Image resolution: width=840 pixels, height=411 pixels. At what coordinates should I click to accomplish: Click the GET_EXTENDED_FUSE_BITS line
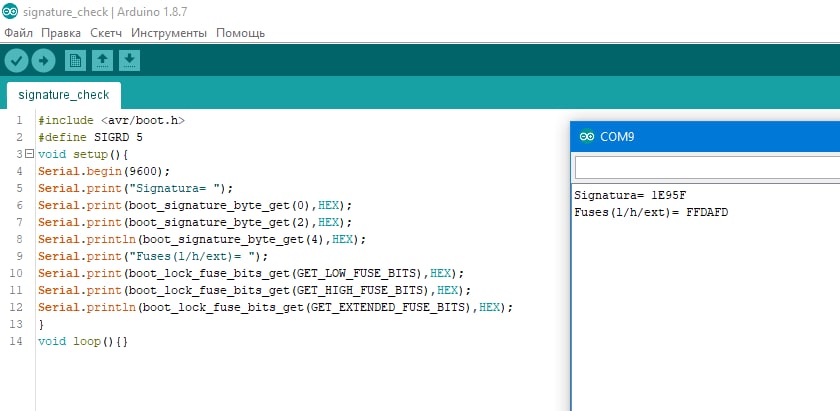click(x=276, y=308)
